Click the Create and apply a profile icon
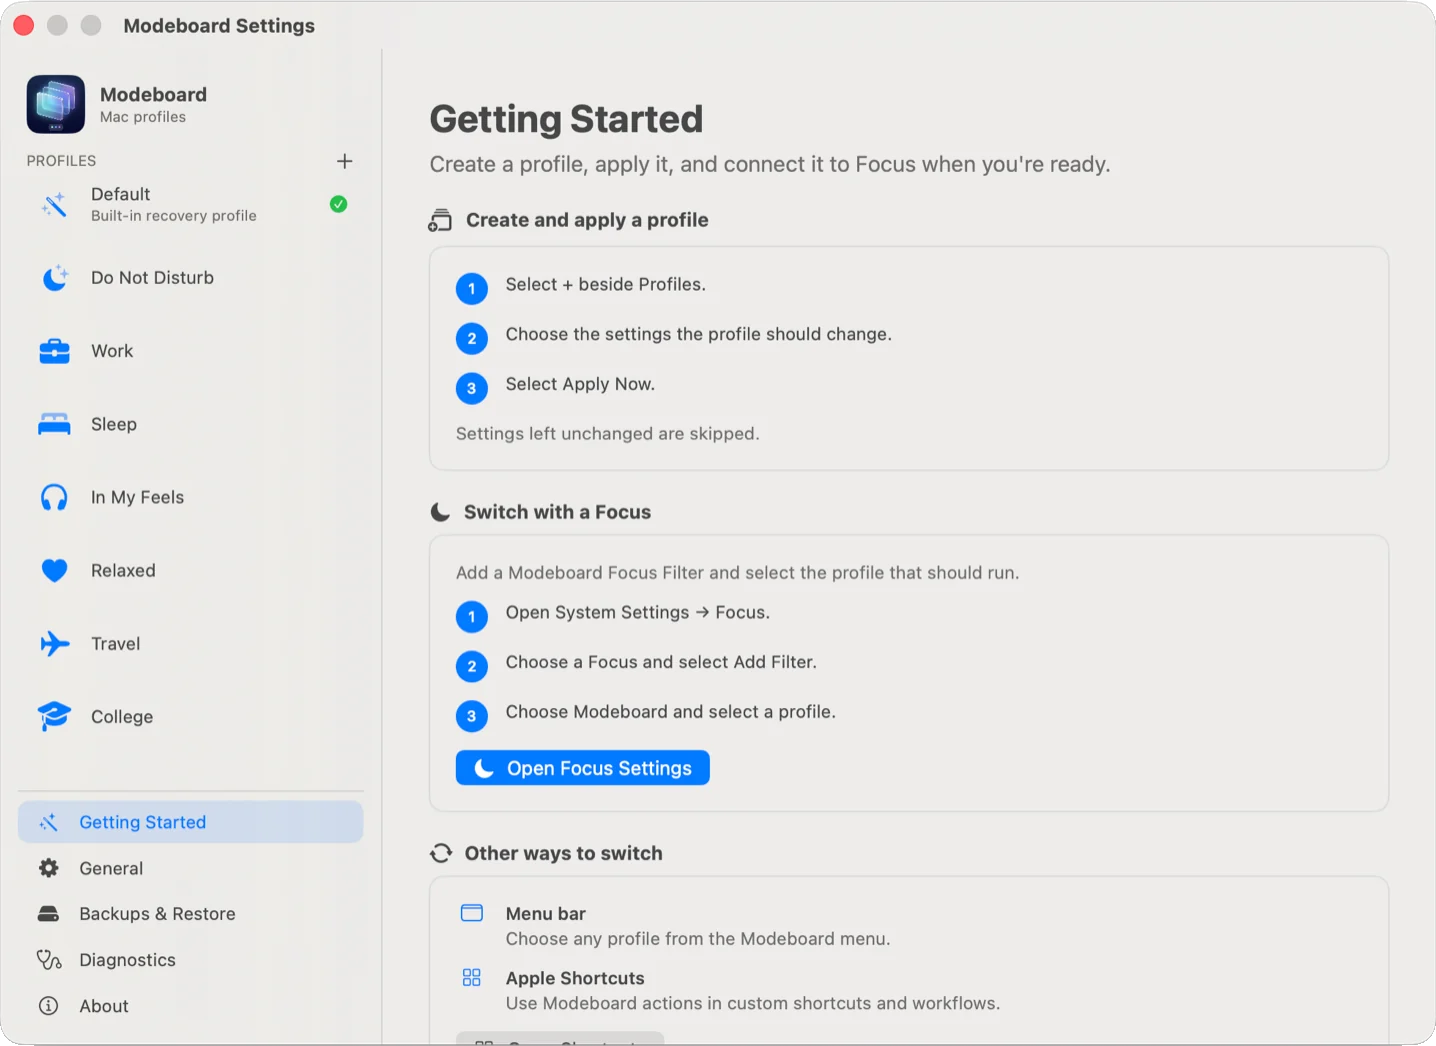Image resolution: width=1436 pixels, height=1046 pixels. click(x=440, y=220)
